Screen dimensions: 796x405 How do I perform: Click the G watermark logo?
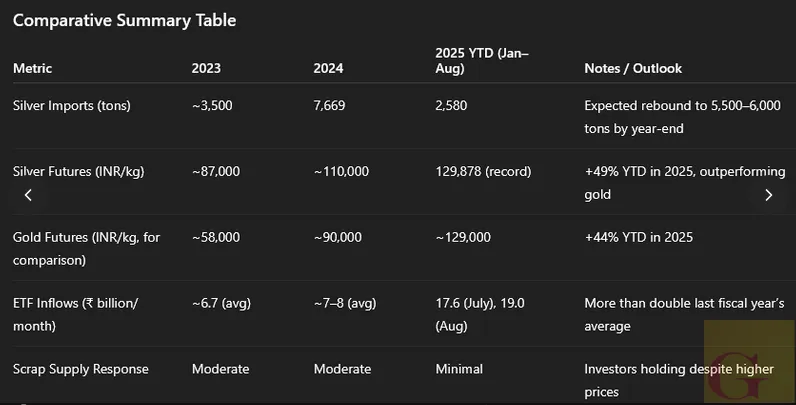click(749, 361)
